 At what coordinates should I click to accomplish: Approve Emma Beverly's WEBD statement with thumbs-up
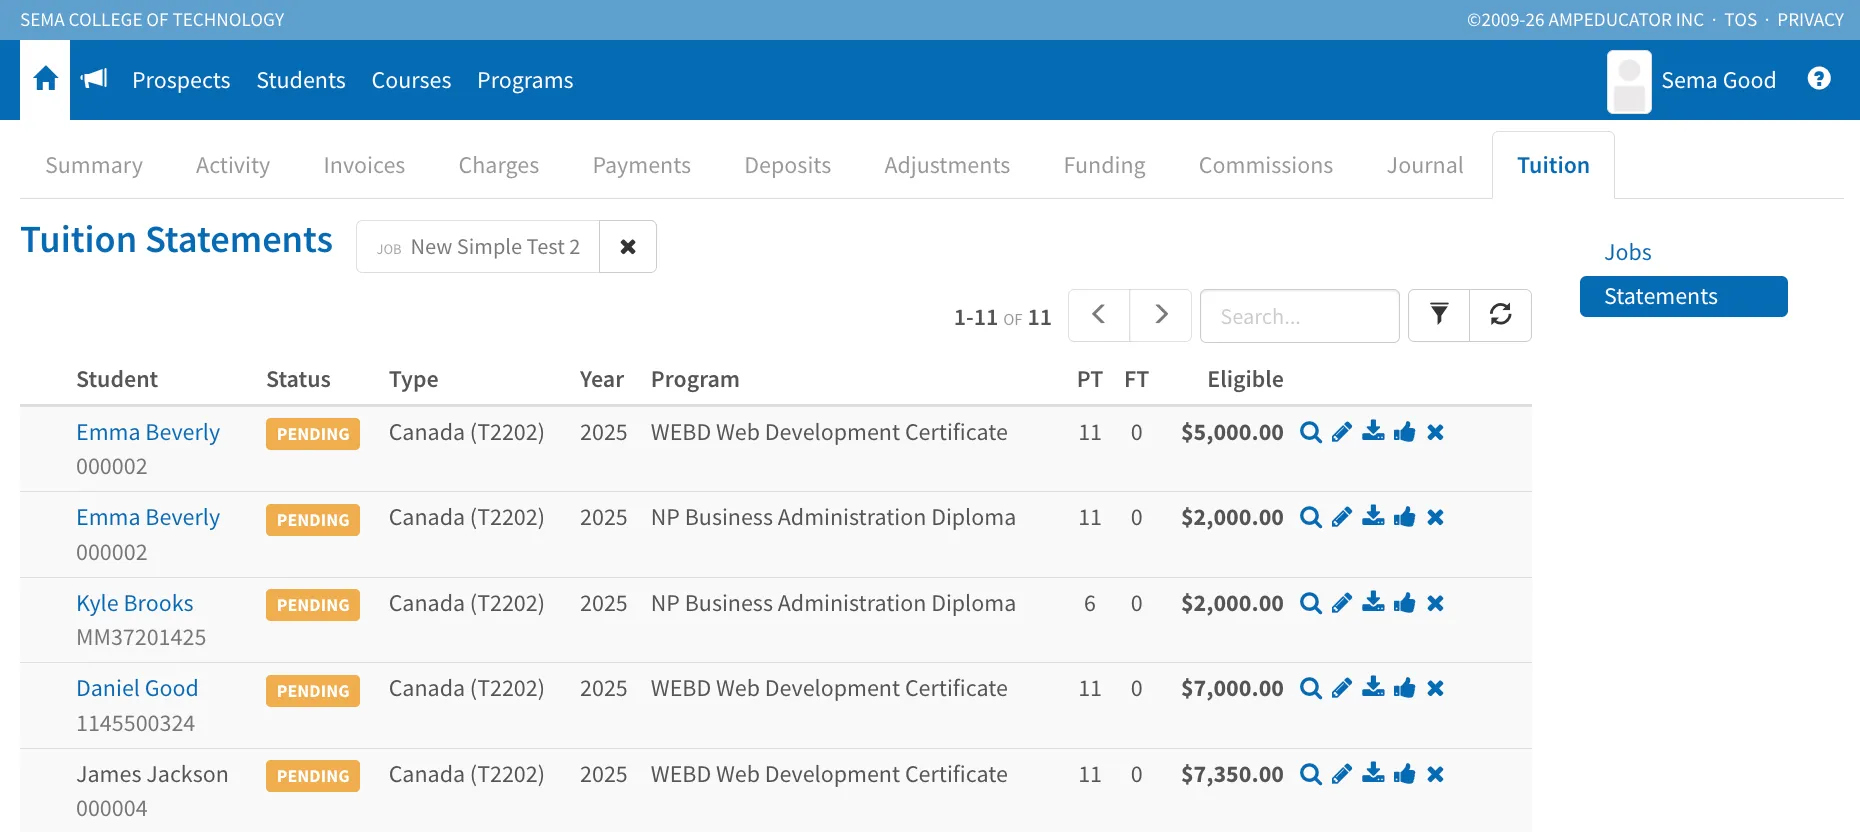pyautogui.click(x=1405, y=431)
